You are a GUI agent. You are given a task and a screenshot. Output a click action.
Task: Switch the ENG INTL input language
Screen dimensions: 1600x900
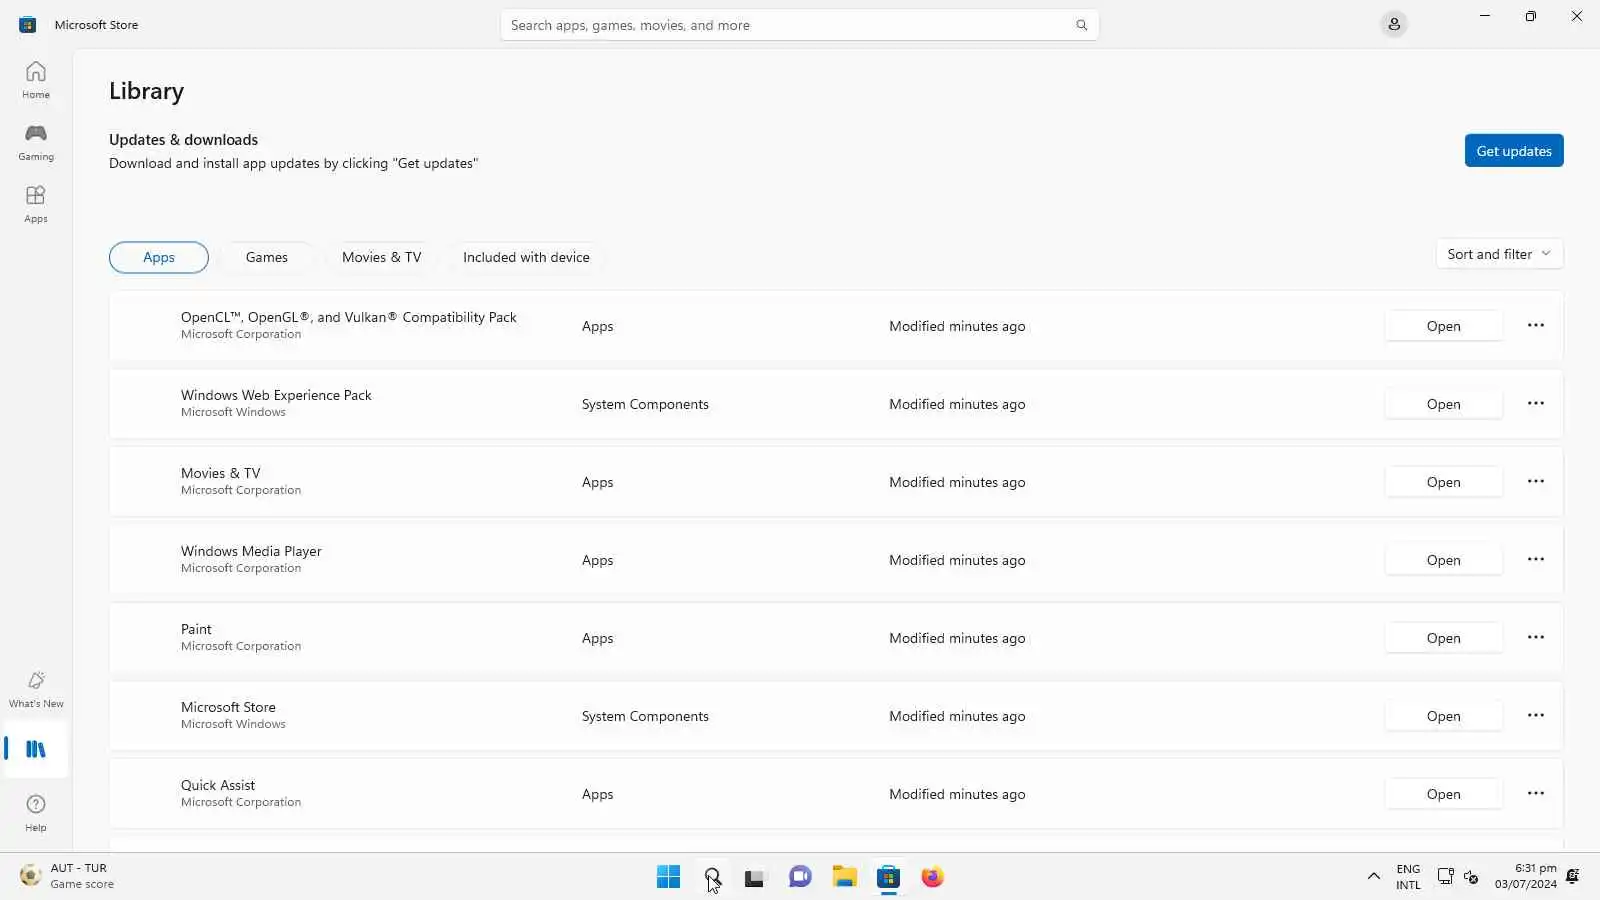coord(1408,876)
